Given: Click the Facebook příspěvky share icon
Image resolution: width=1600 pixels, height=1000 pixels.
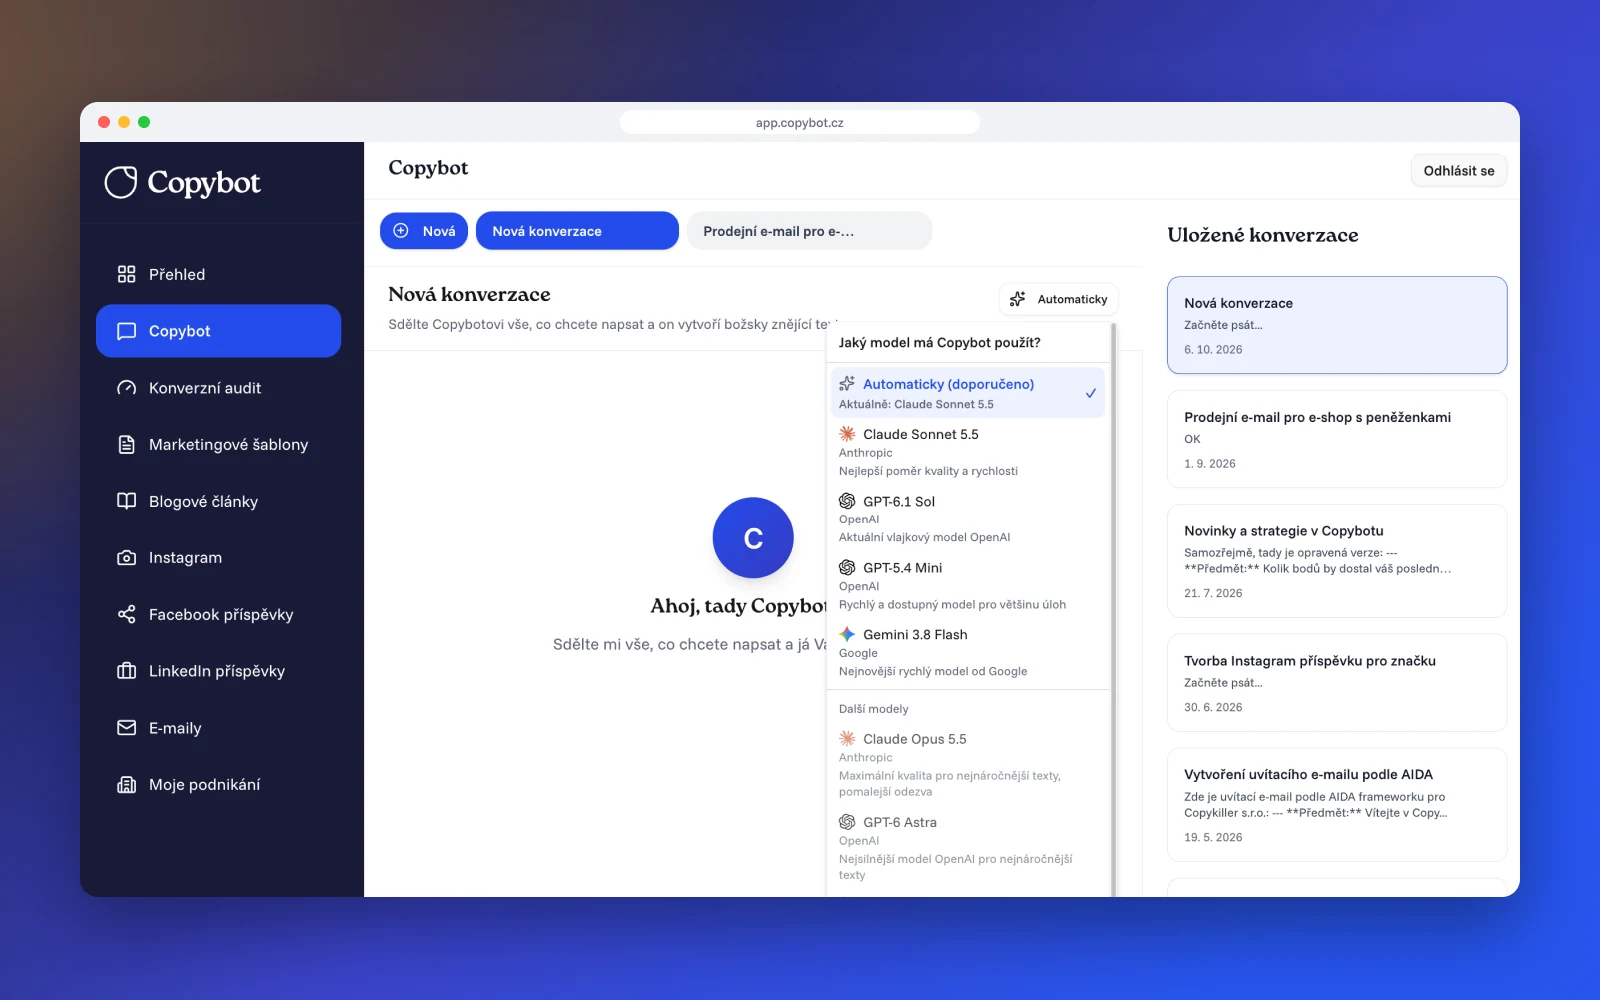Looking at the screenshot, I should (126, 614).
